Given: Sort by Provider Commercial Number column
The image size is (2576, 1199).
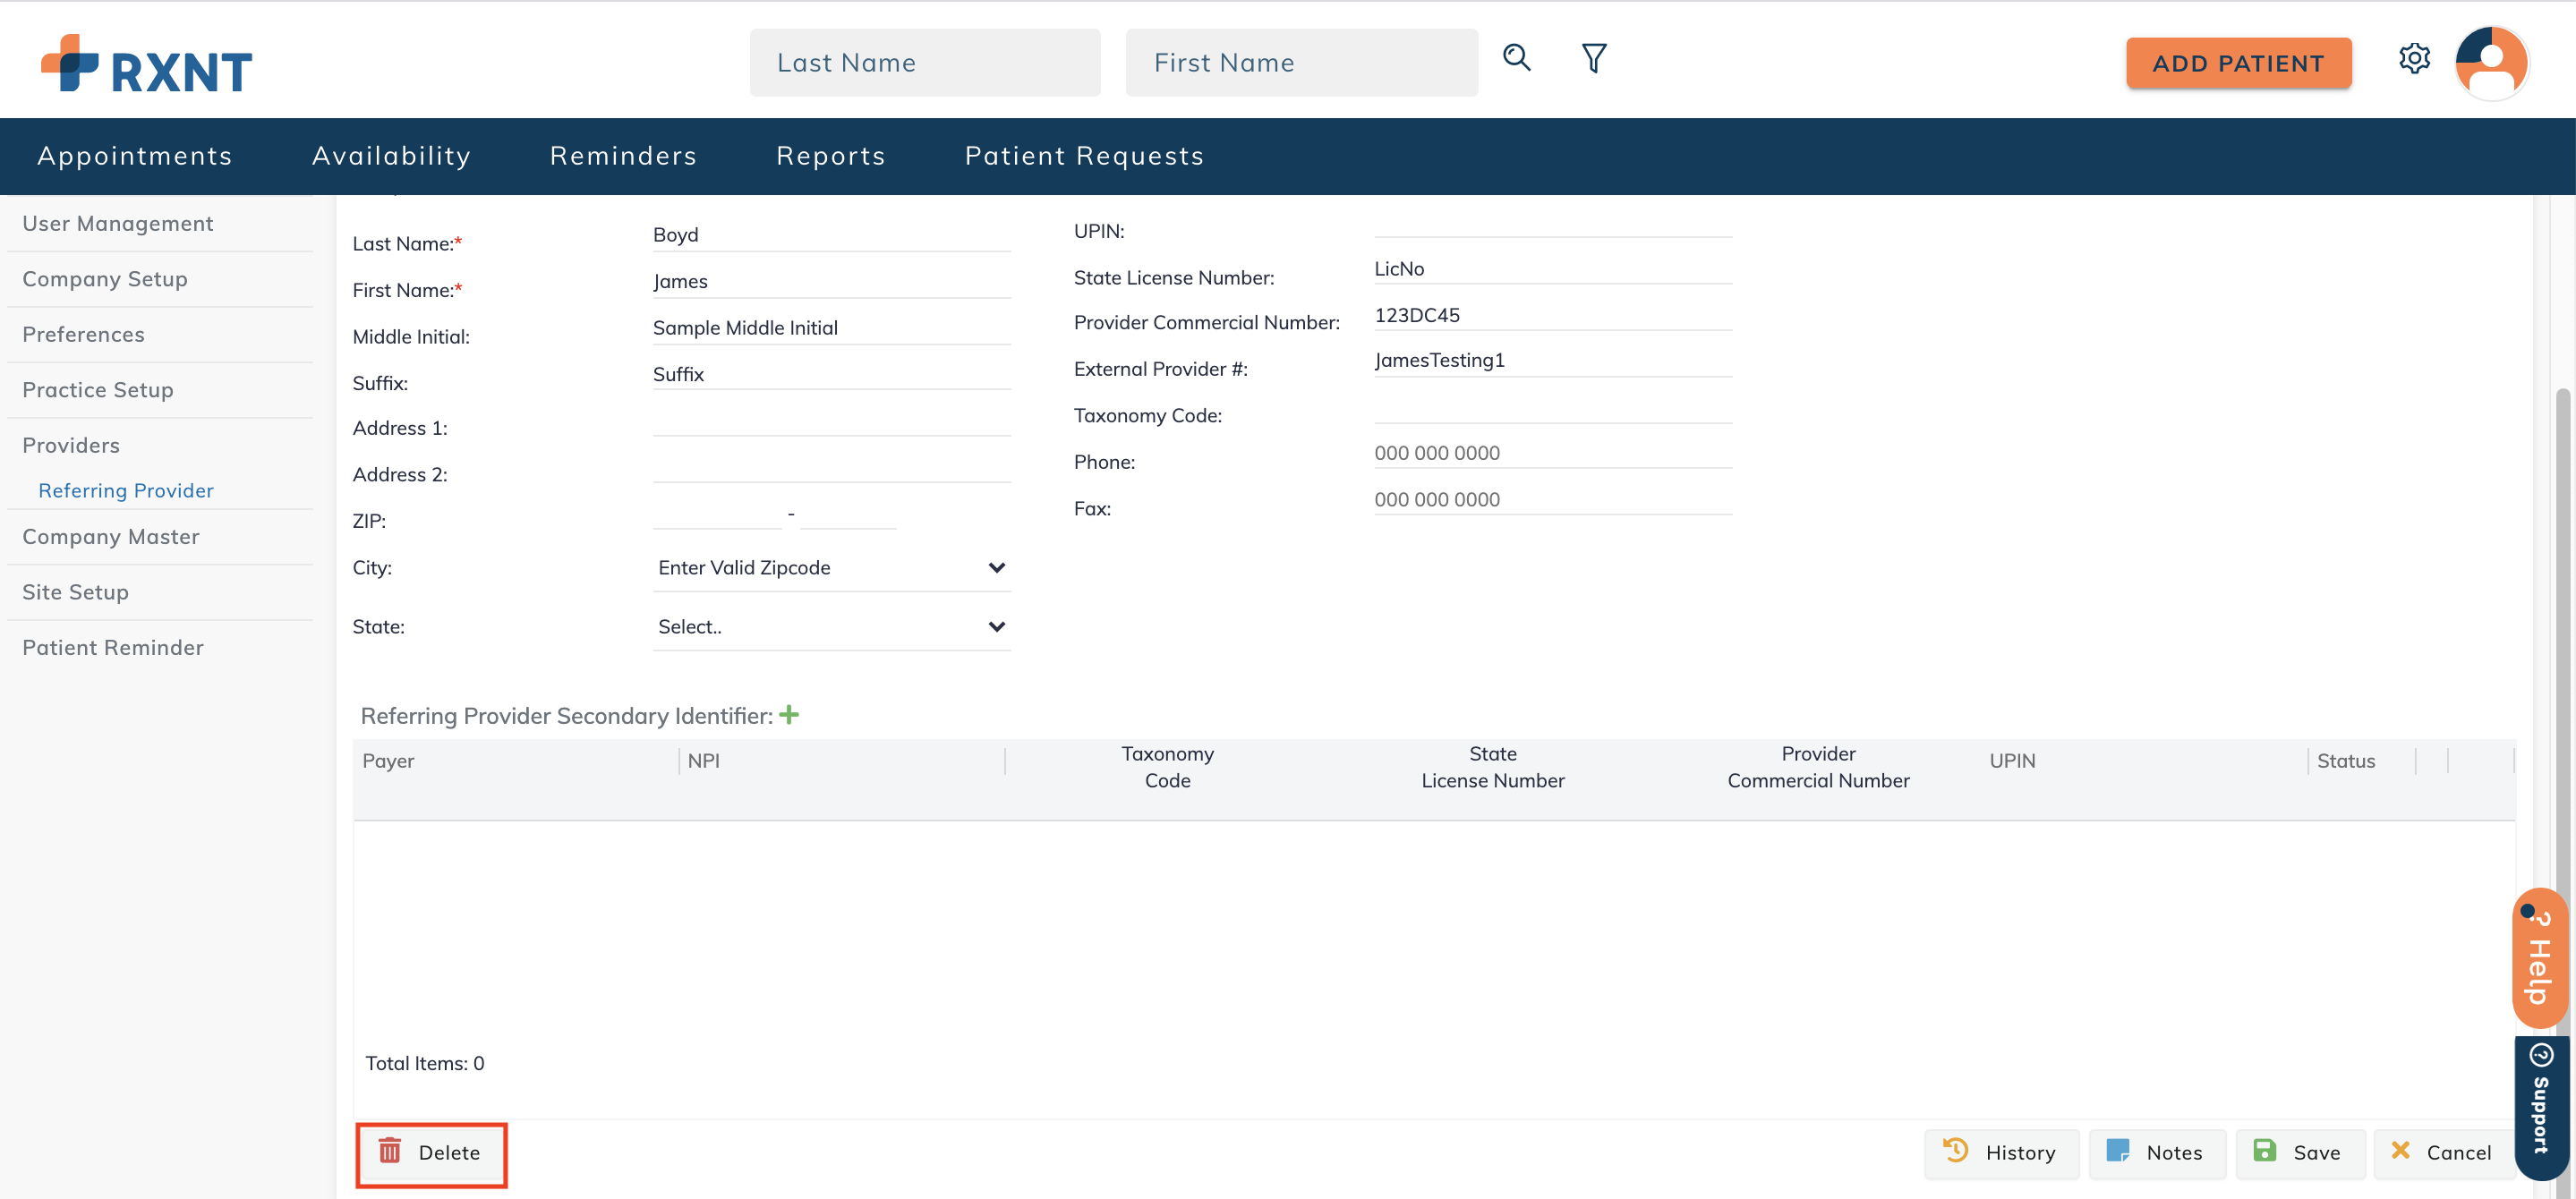Looking at the screenshot, I should [x=1818, y=767].
